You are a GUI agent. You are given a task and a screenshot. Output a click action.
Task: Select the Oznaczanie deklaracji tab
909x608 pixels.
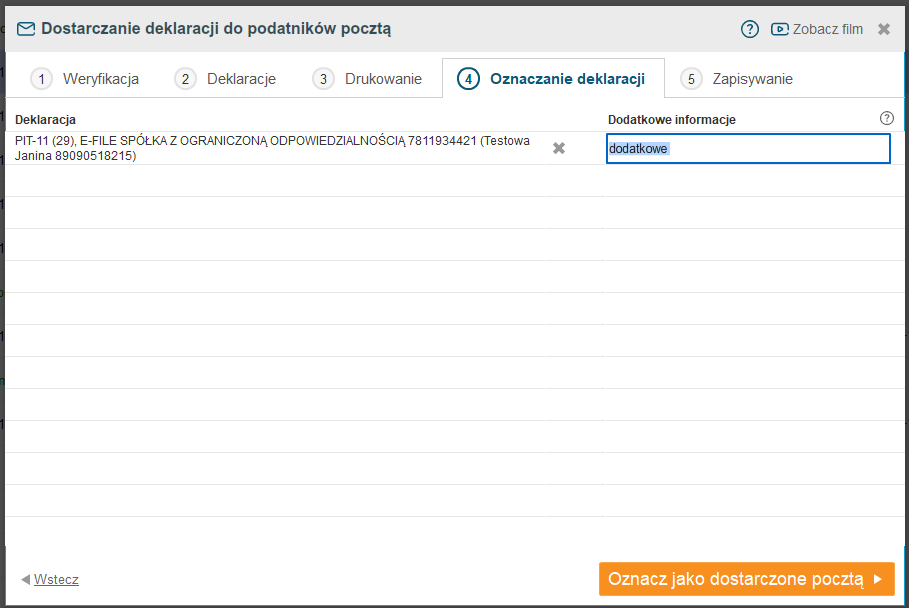[552, 79]
